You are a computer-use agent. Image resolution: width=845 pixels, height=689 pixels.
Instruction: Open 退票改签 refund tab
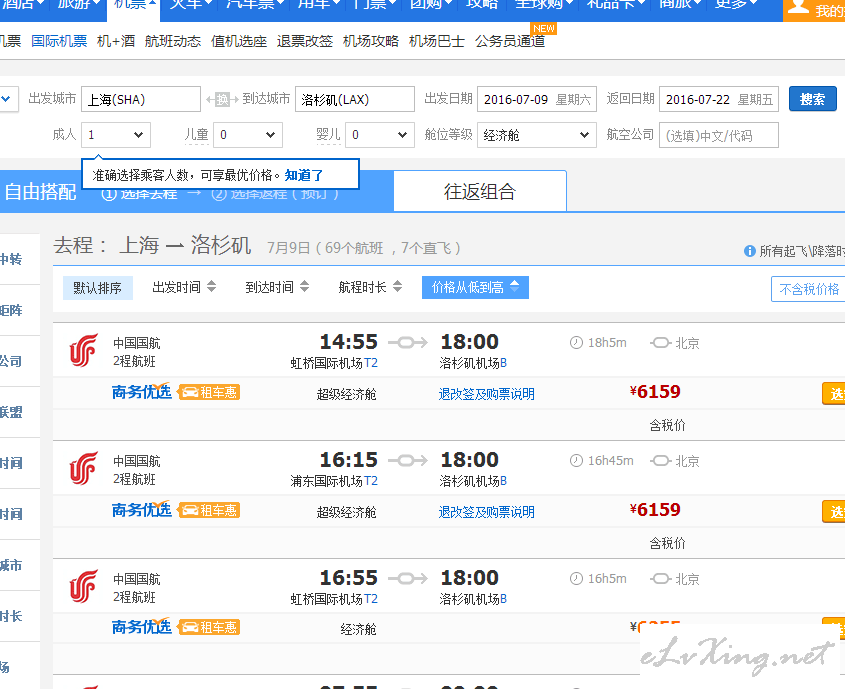[x=305, y=41]
